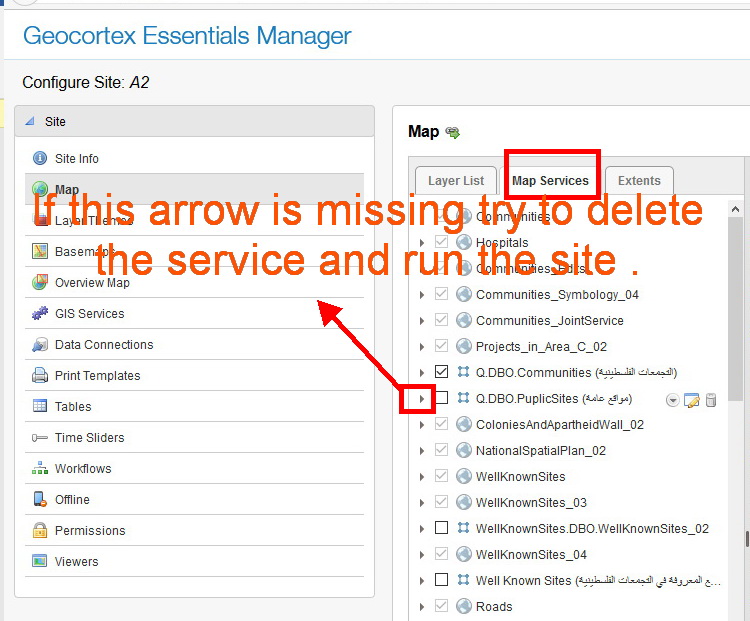Expand Communities_Symbology_04 service
This screenshot has width=750, height=621.
coord(421,295)
